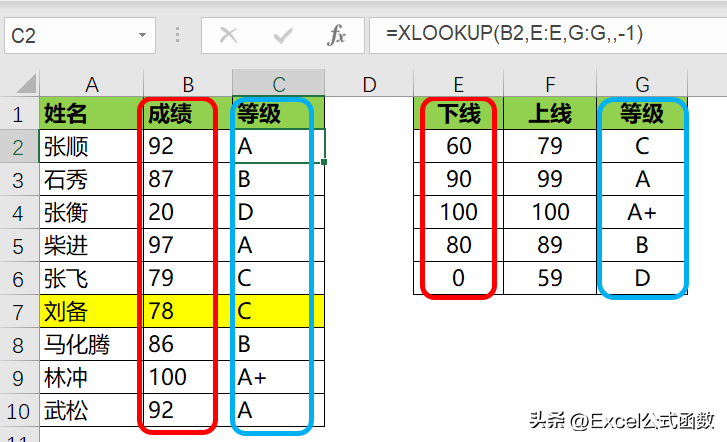The height and width of the screenshot is (442, 727).
Task: Select row 2 header
Action: 19,146
